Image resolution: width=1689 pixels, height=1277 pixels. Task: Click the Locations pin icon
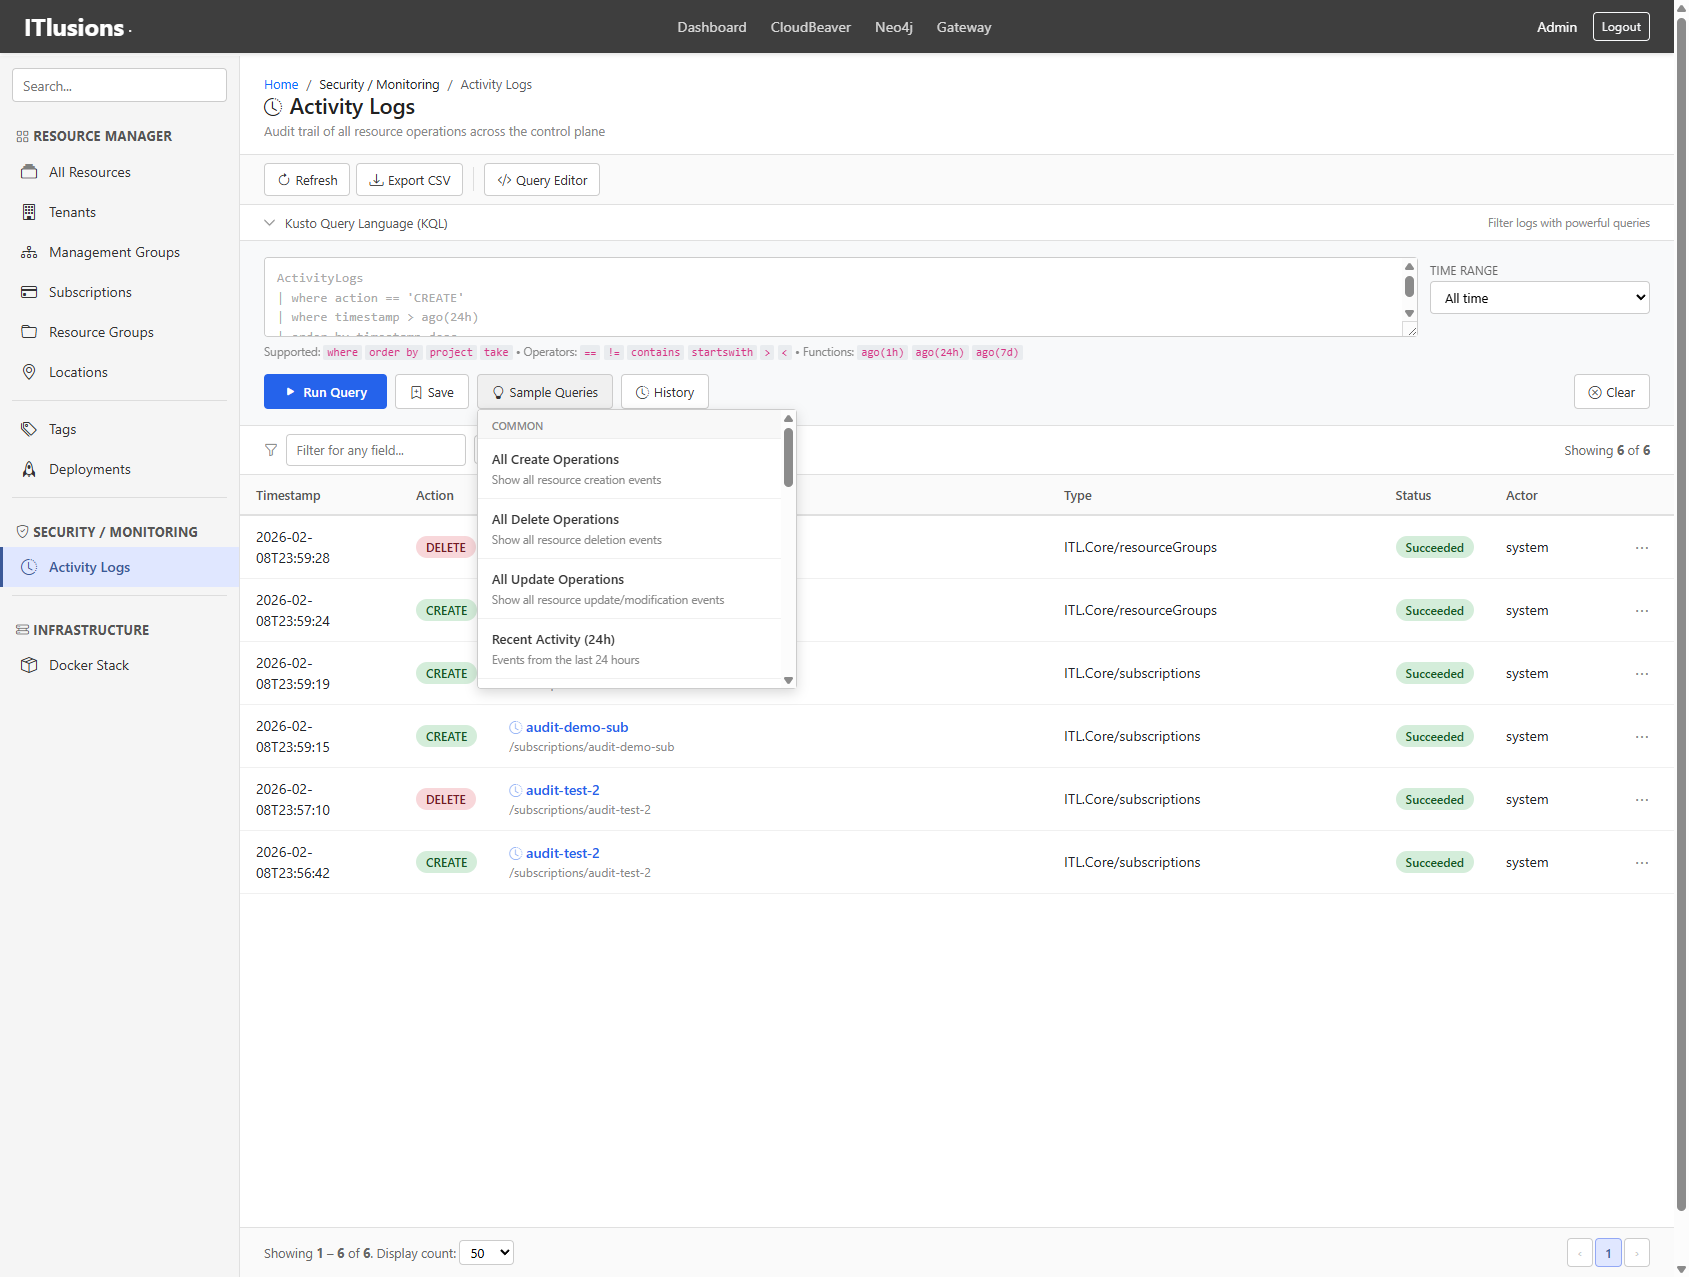coord(30,372)
